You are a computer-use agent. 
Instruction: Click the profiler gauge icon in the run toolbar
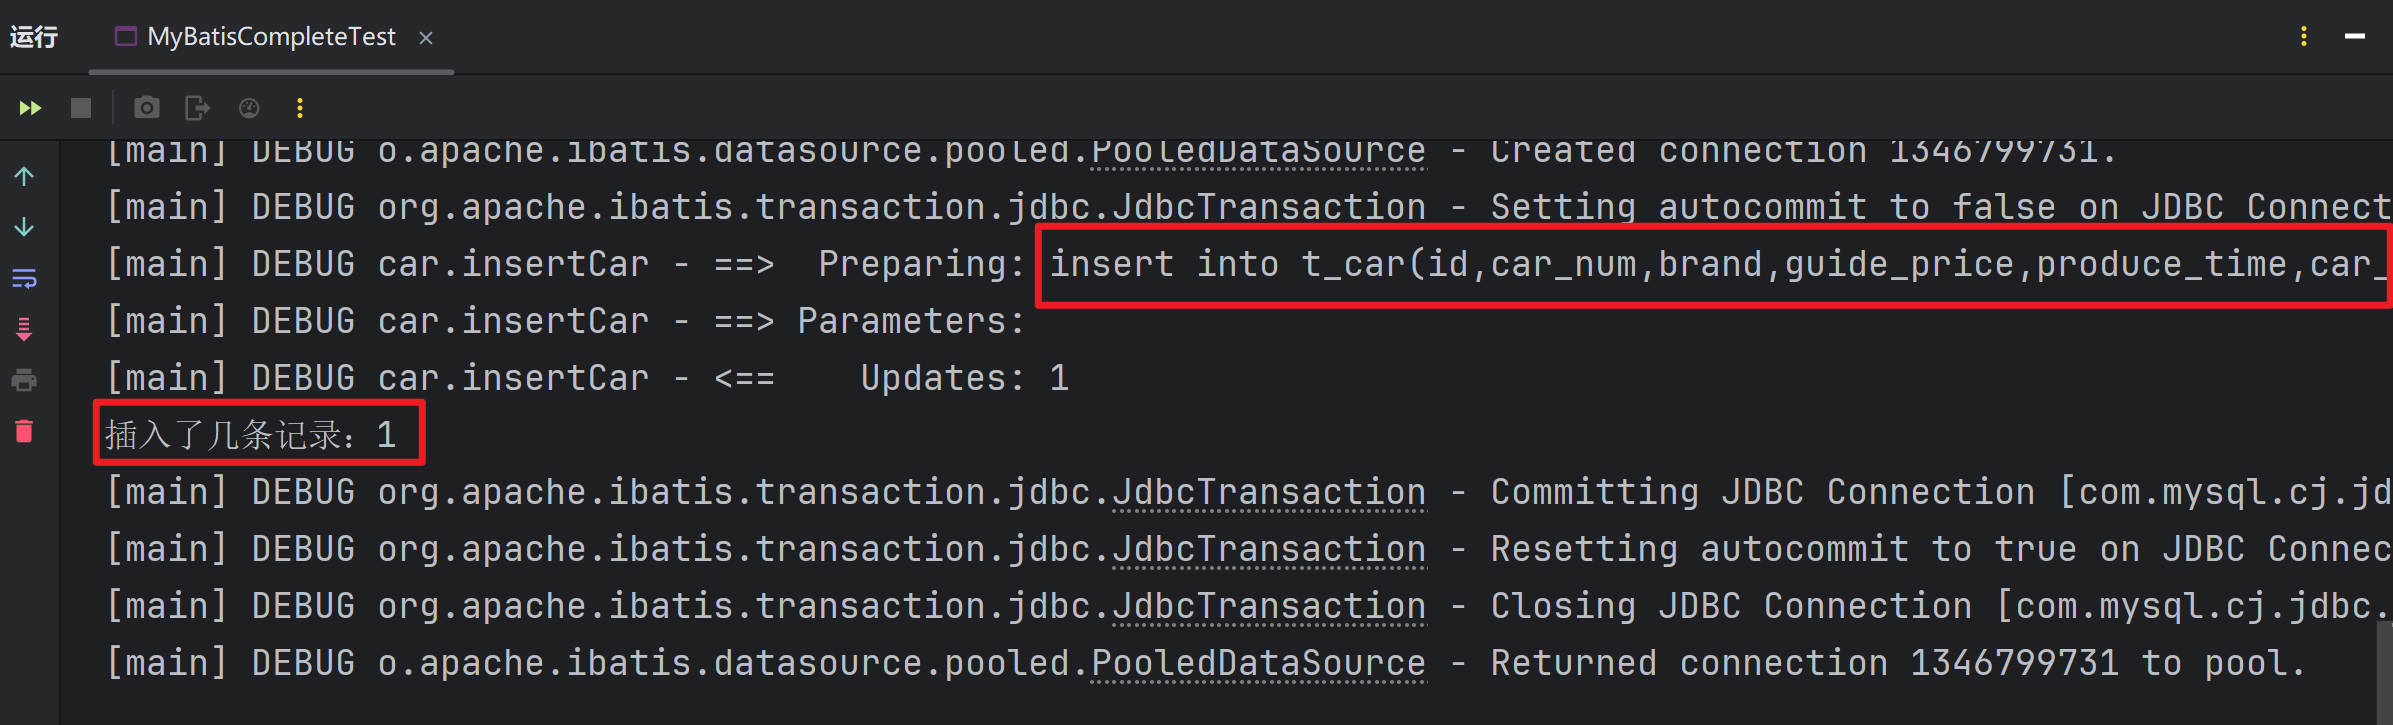tap(249, 108)
